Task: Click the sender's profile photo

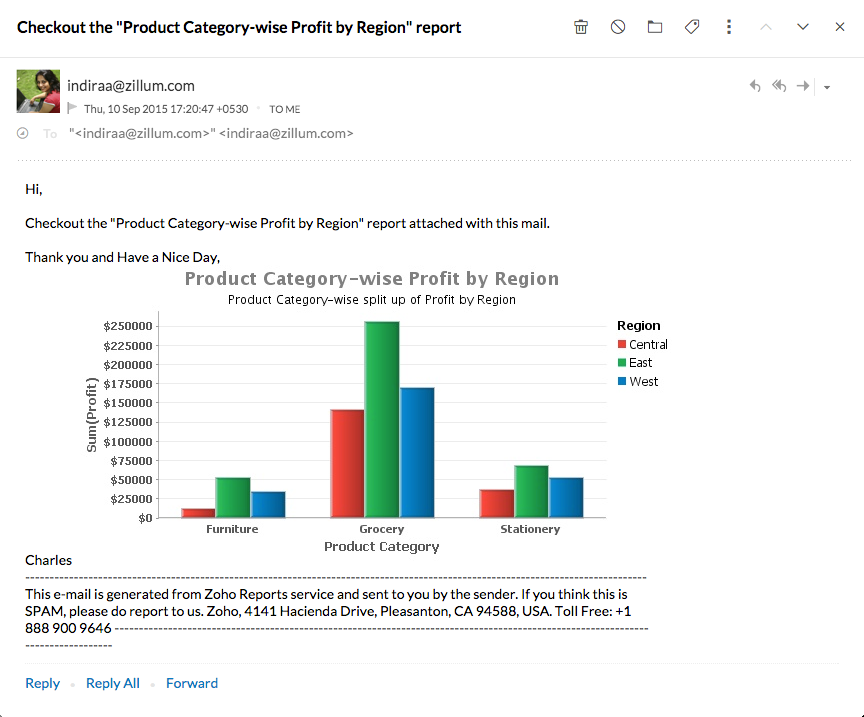Action: click(x=38, y=91)
